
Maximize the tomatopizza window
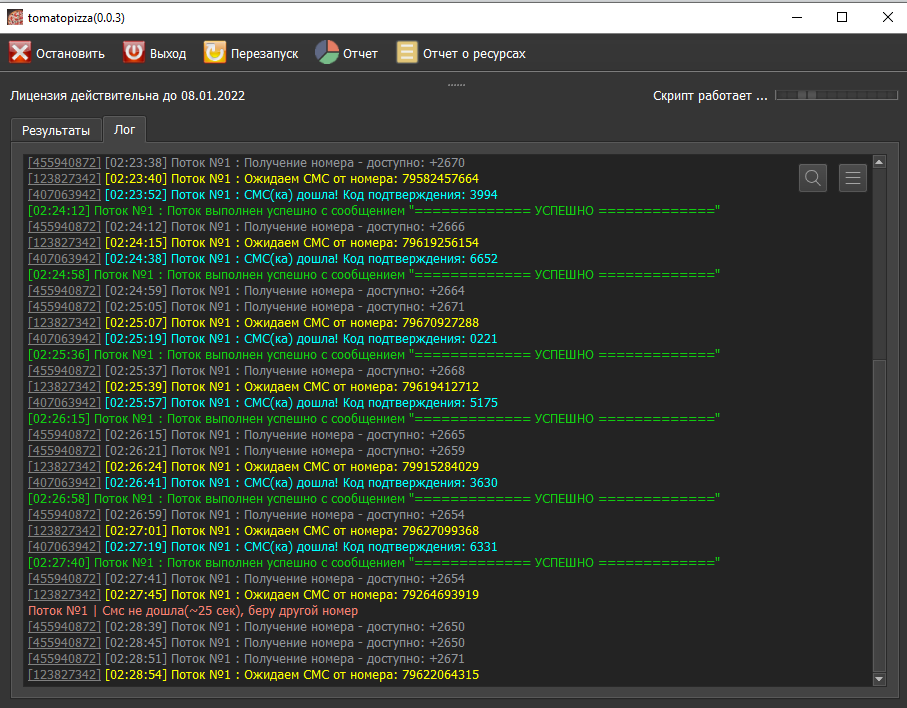pos(842,17)
